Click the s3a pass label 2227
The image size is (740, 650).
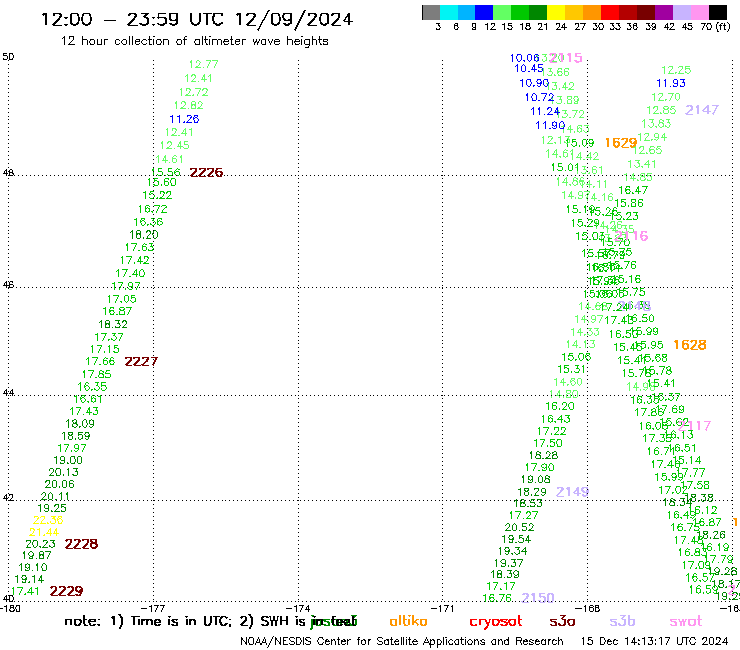coord(141,362)
